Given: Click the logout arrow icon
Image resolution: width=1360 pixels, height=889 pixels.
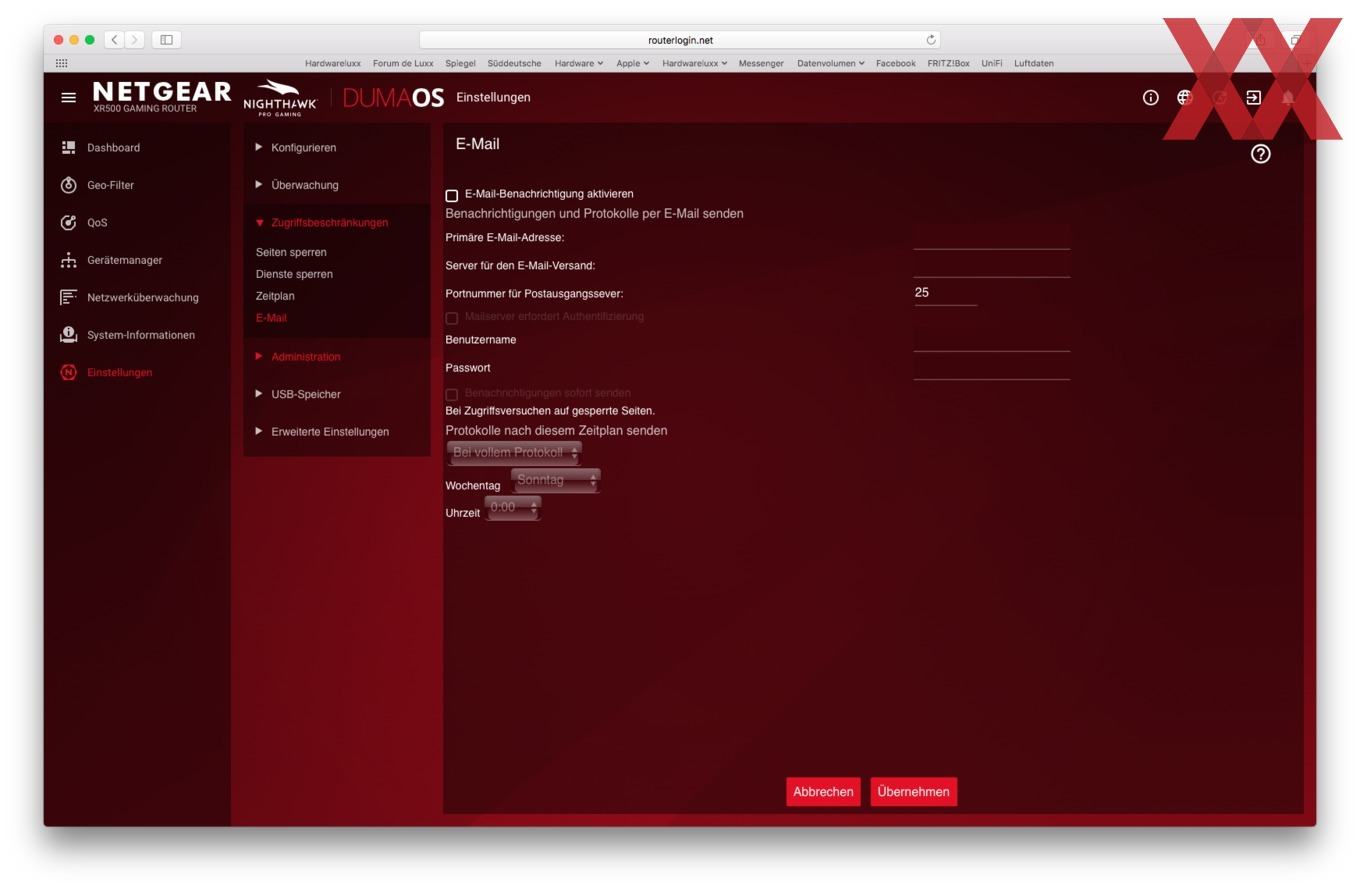Looking at the screenshot, I should 1253,97.
